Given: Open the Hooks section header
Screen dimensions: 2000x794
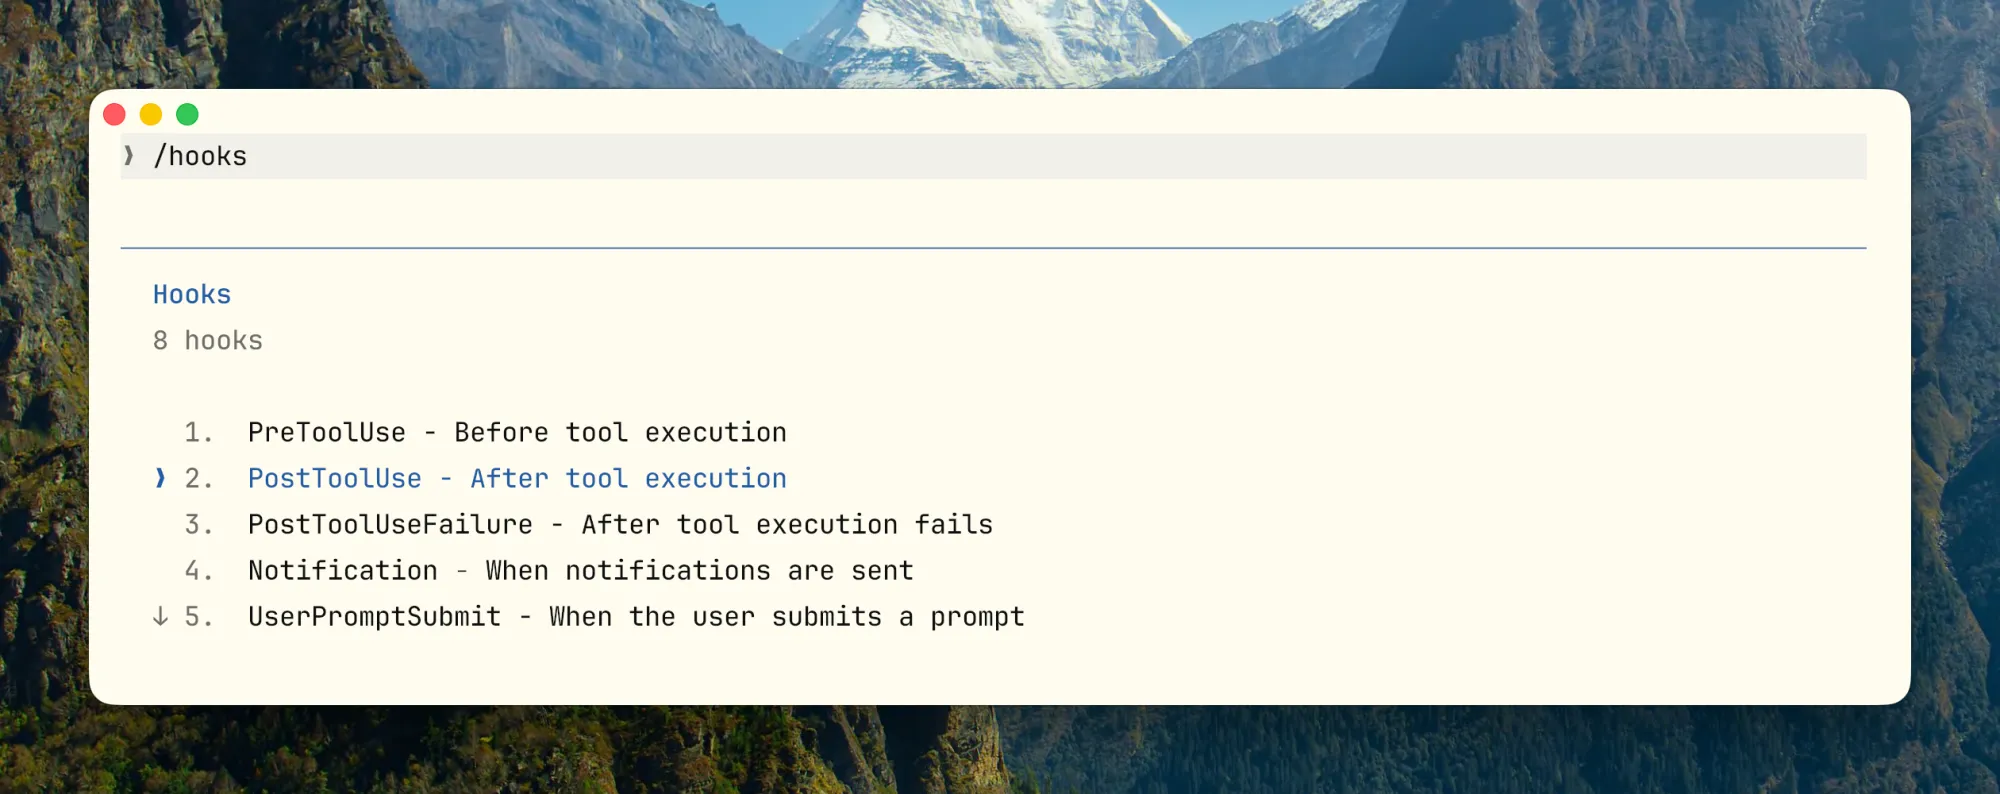Looking at the screenshot, I should click(191, 294).
